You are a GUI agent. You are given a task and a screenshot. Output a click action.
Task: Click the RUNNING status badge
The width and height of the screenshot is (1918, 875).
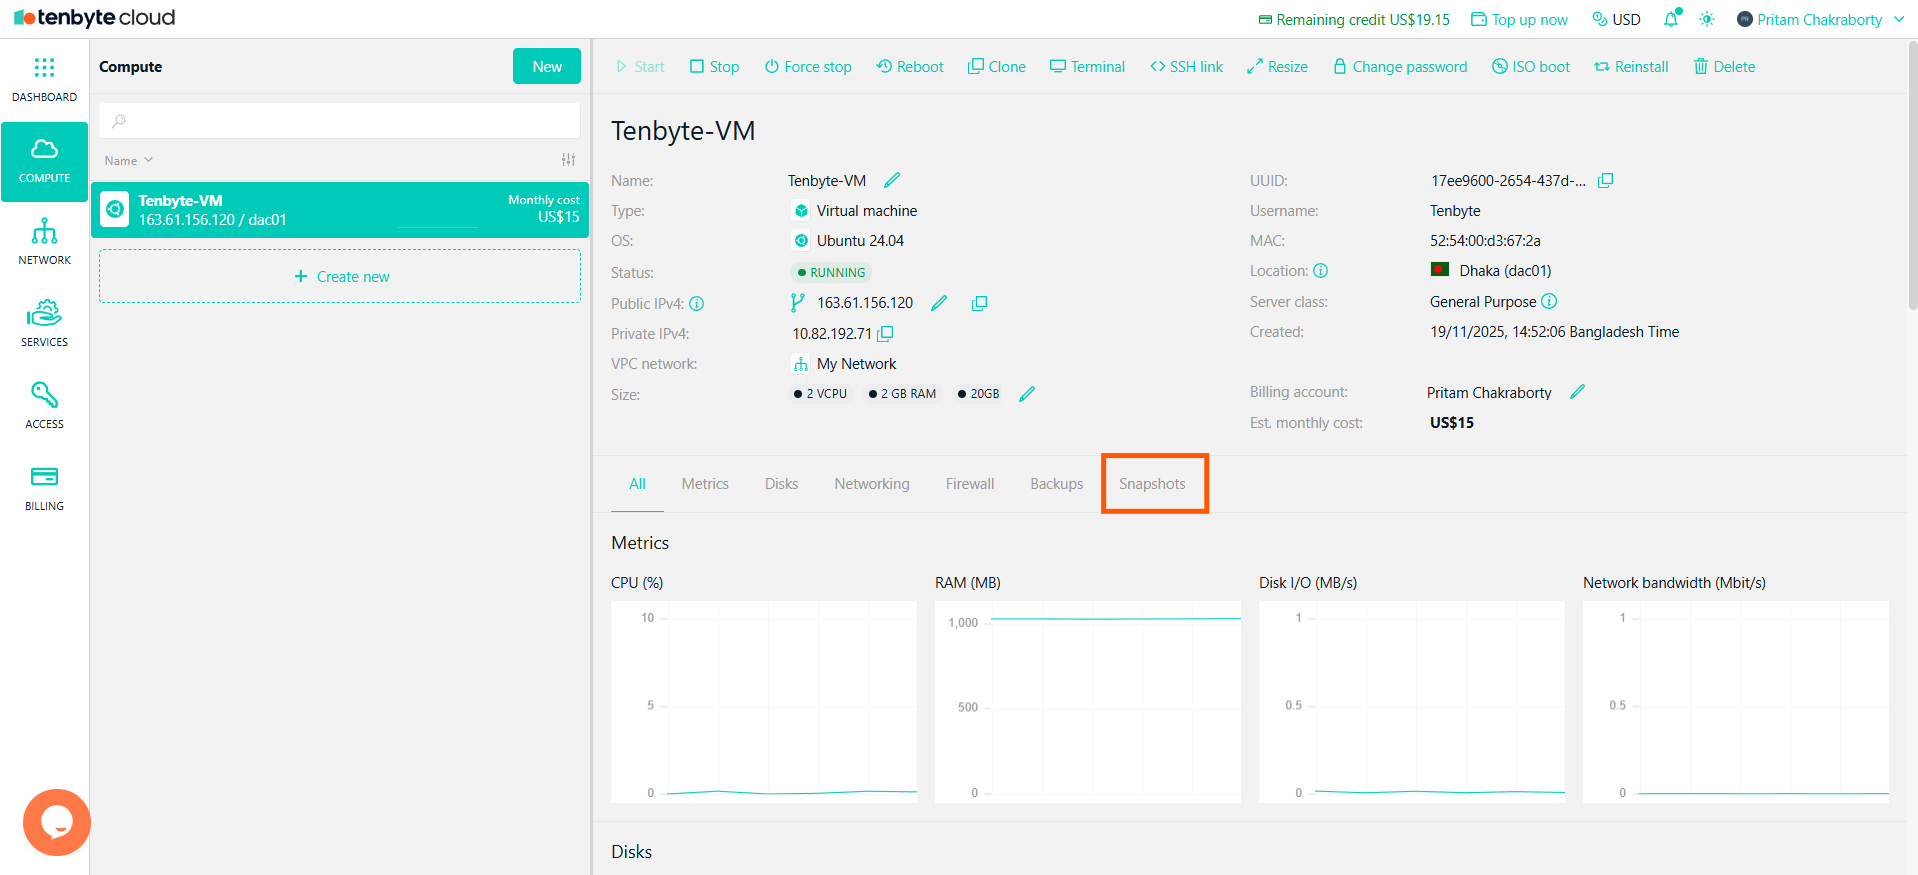832,272
